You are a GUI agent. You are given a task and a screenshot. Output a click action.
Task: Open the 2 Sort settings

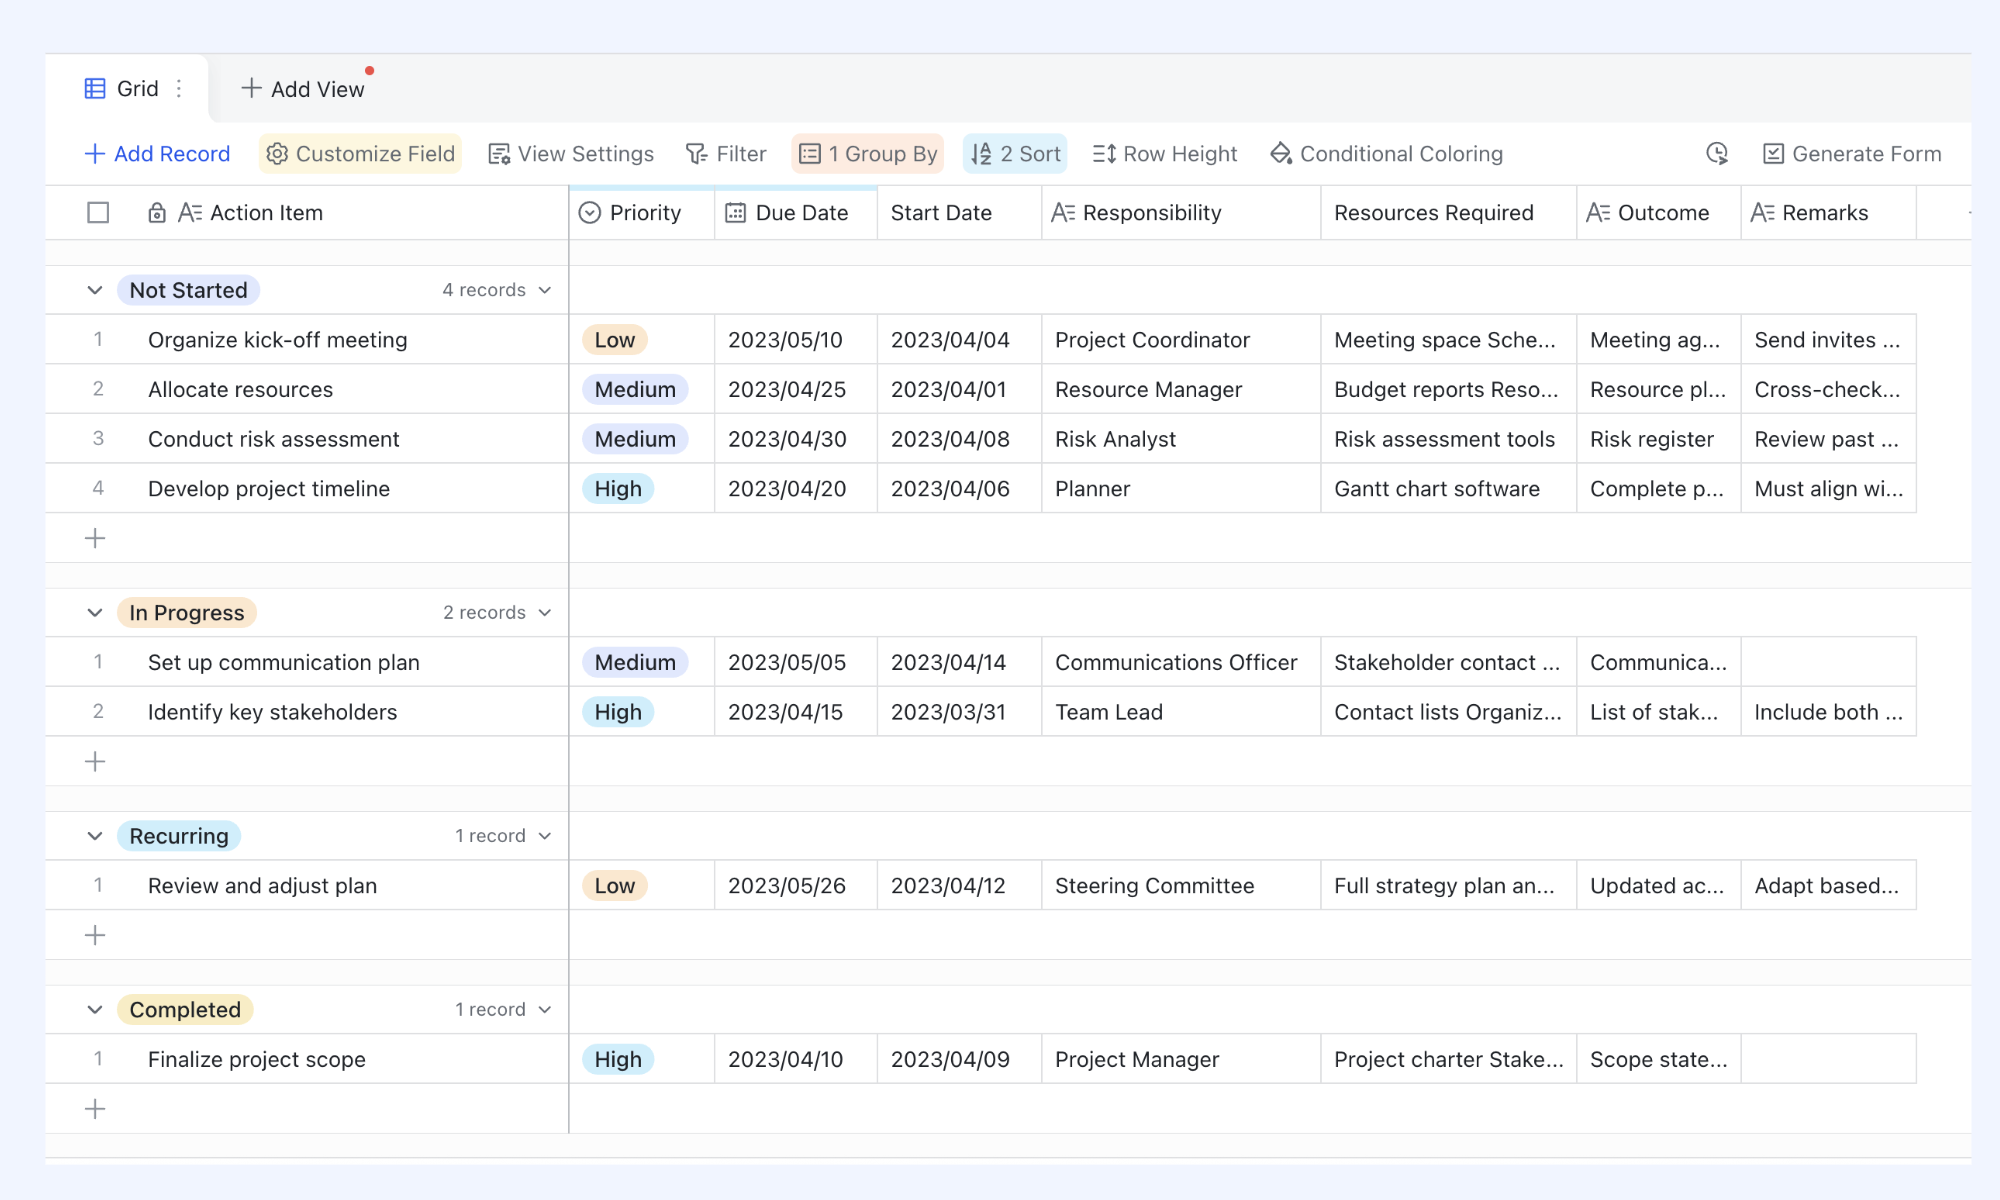[x=1015, y=153]
